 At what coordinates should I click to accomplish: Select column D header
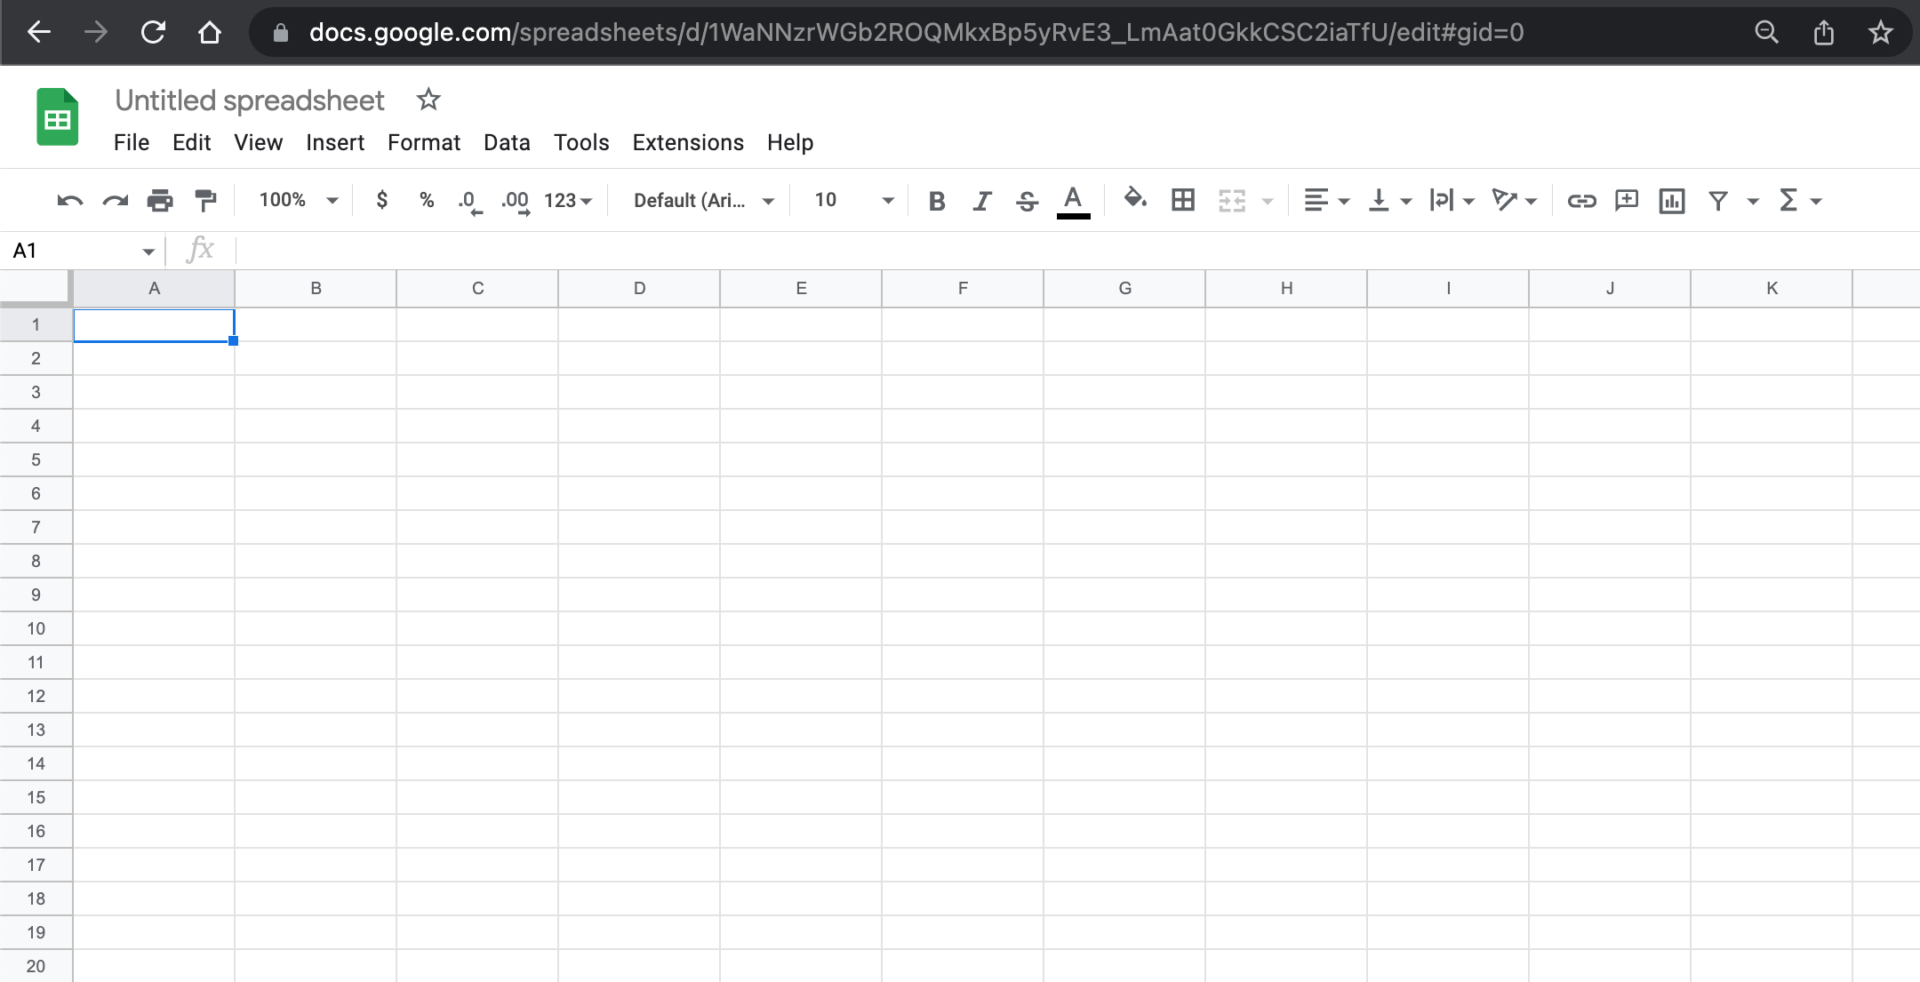click(x=639, y=288)
